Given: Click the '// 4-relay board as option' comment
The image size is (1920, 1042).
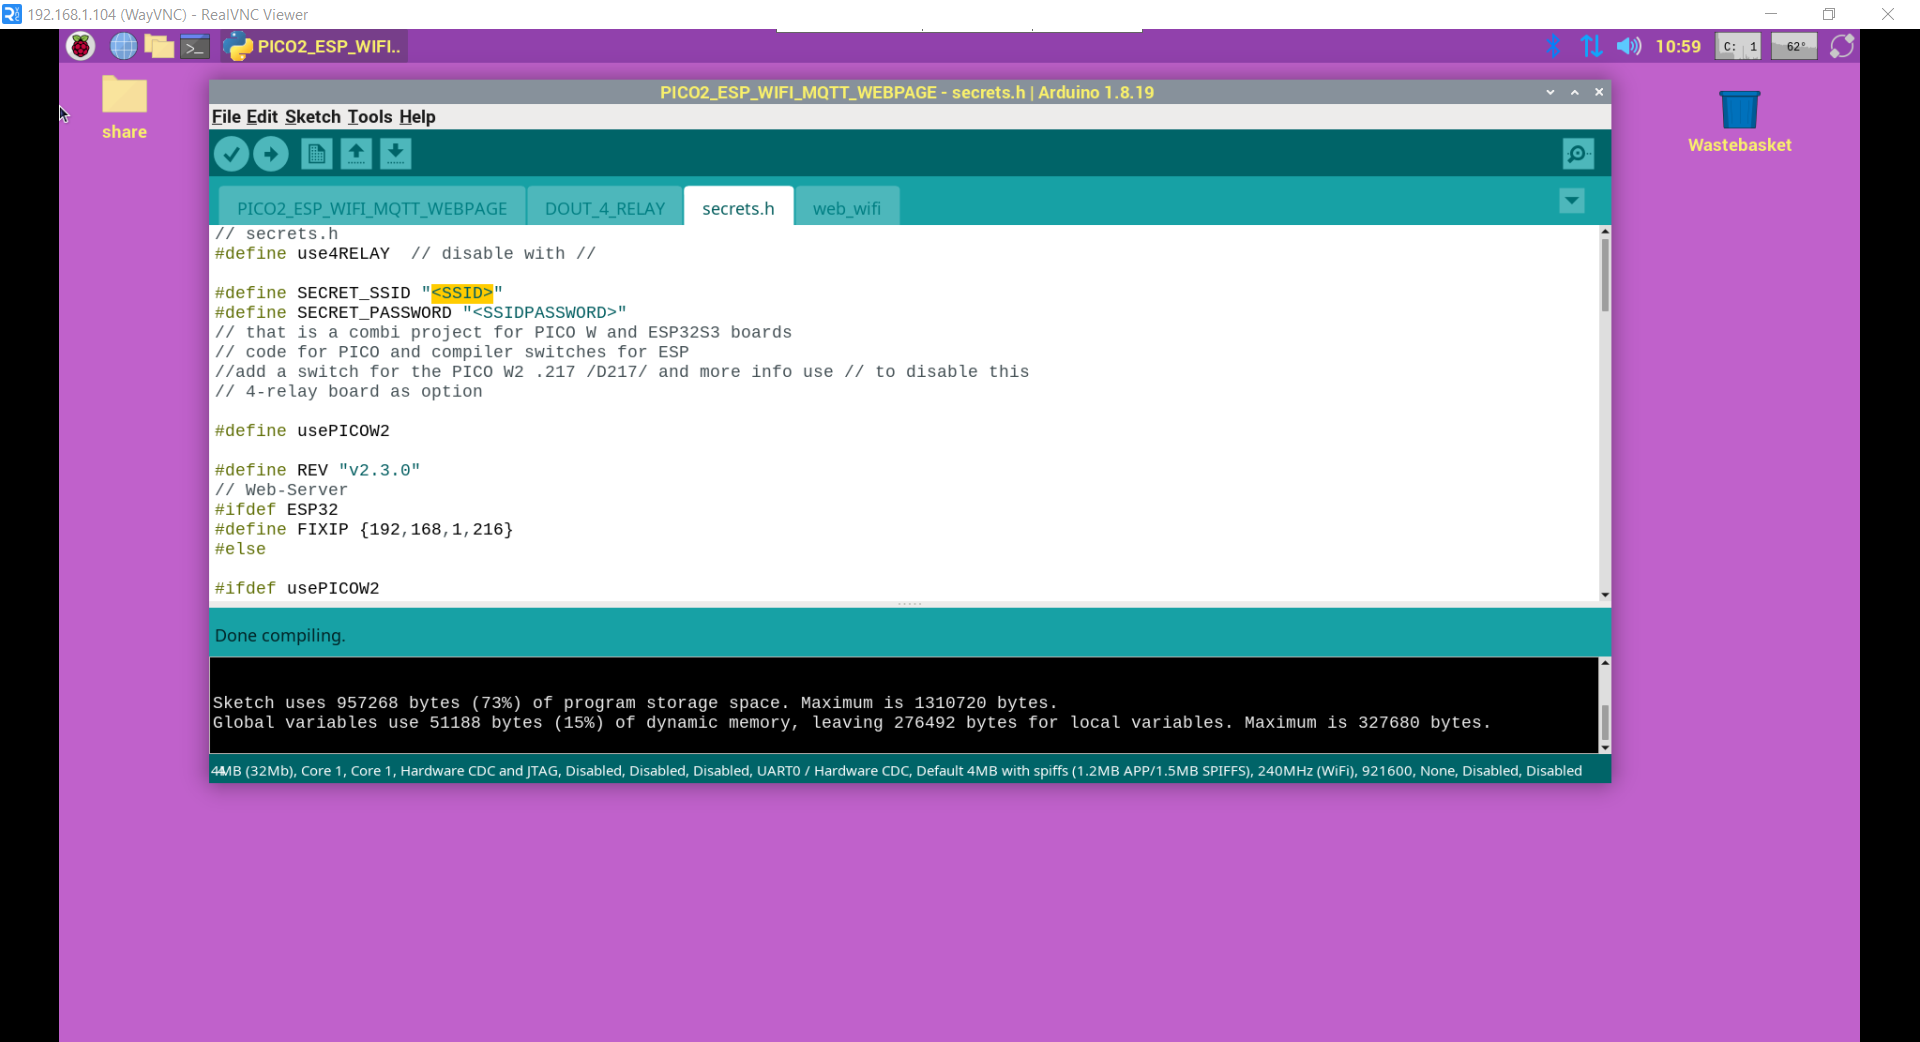Looking at the screenshot, I should click(348, 392).
